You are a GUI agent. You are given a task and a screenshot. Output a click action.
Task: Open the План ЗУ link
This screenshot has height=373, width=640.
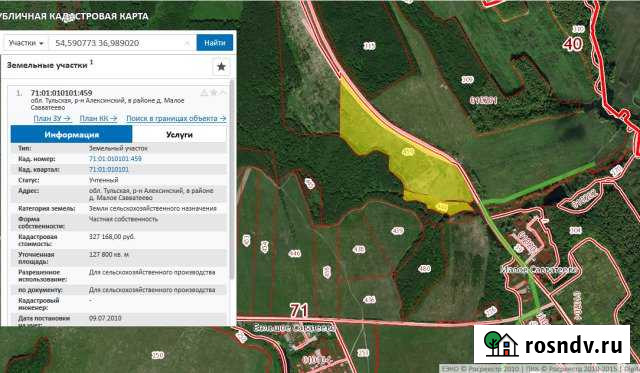(52, 118)
